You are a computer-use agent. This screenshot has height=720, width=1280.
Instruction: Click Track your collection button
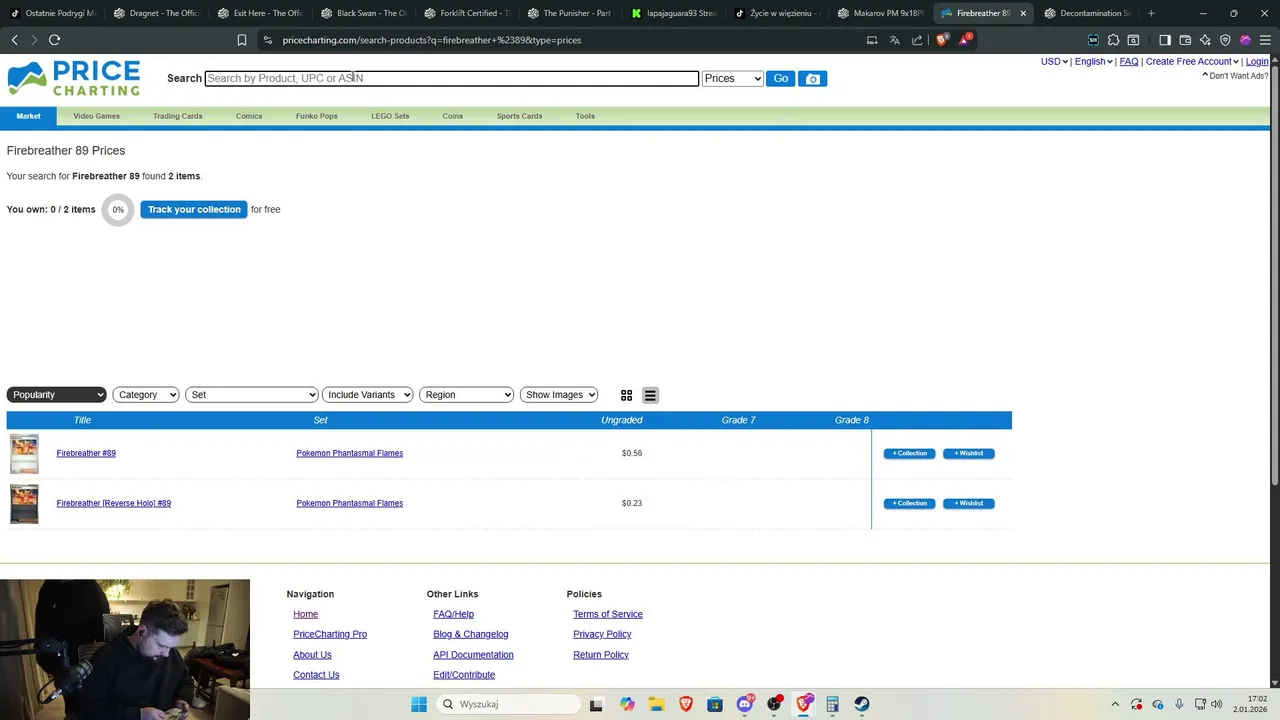point(194,209)
